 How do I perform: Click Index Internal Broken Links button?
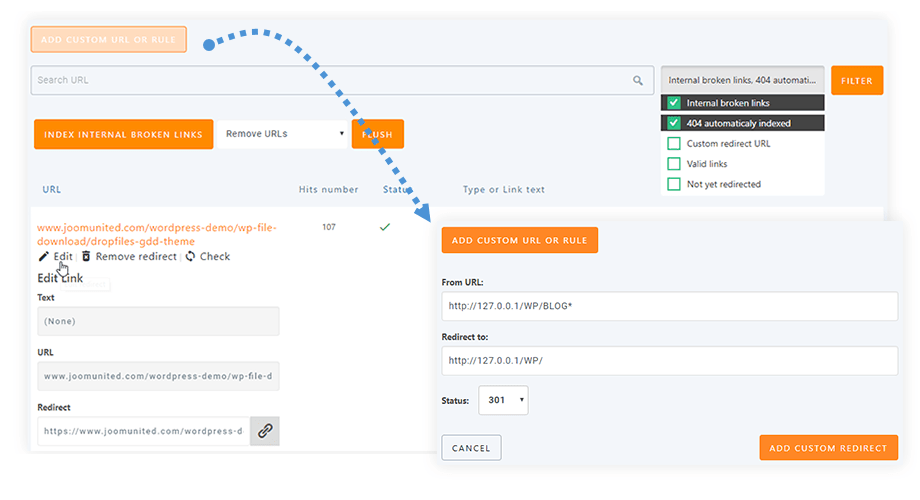pos(124,135)
